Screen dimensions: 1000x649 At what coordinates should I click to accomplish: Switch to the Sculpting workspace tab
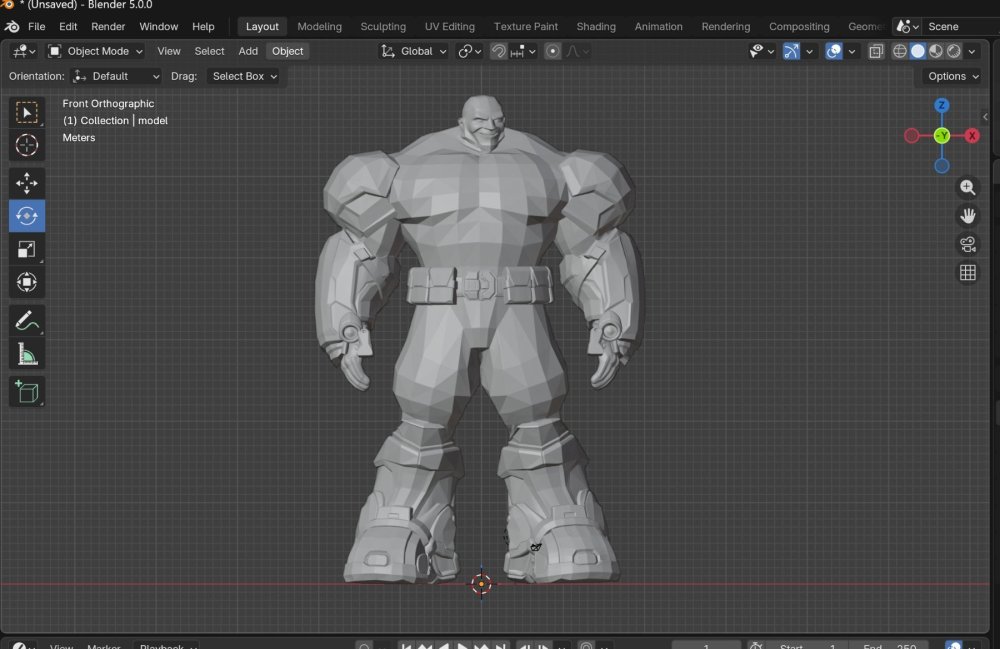point(383,26)
